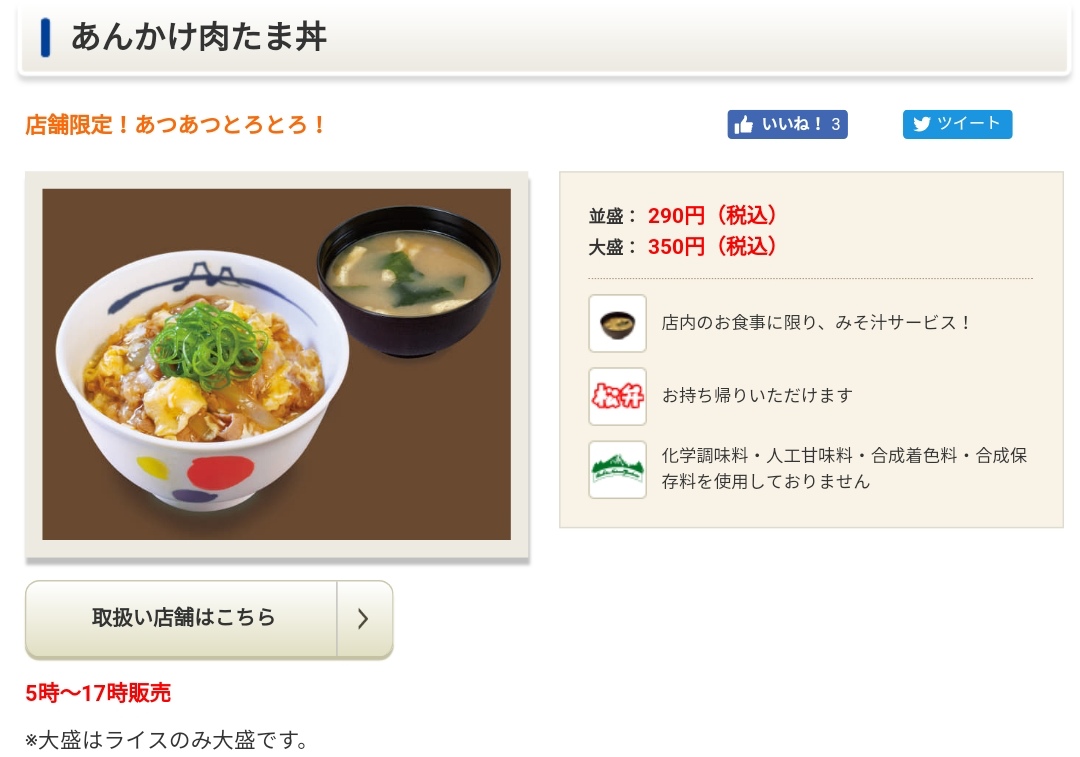Click the いいね count number 3
Screen dimensions: 1080x757
pos(836,125)
